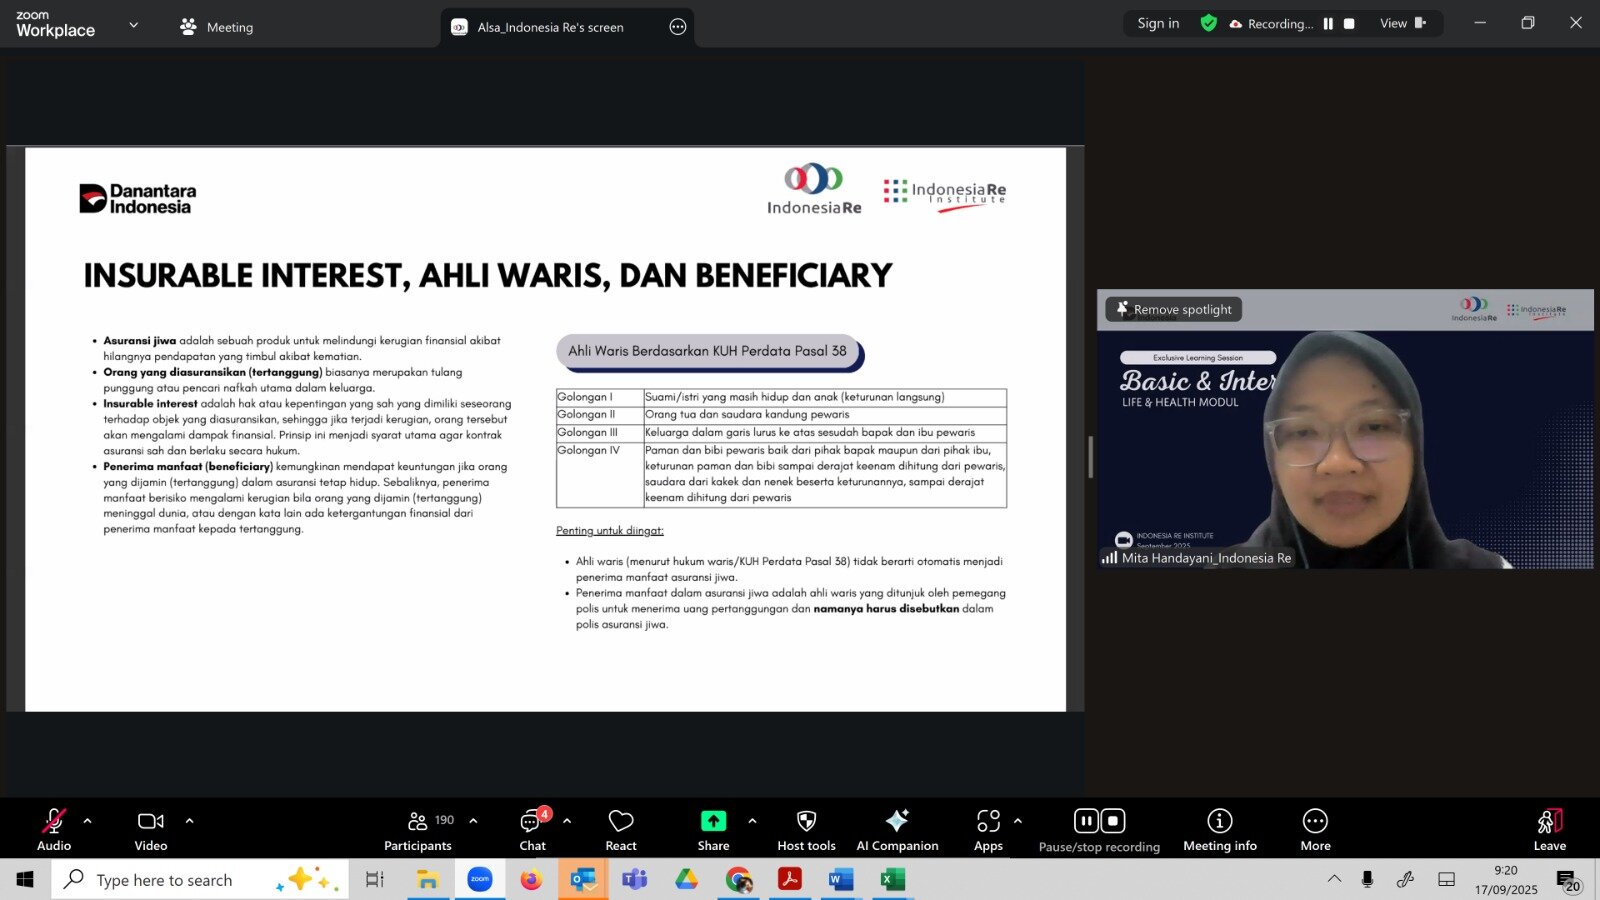This screenshot has width=1600, height=900.
Task: Unmute the microphone with the Audio button
Action: pos(54,829)
